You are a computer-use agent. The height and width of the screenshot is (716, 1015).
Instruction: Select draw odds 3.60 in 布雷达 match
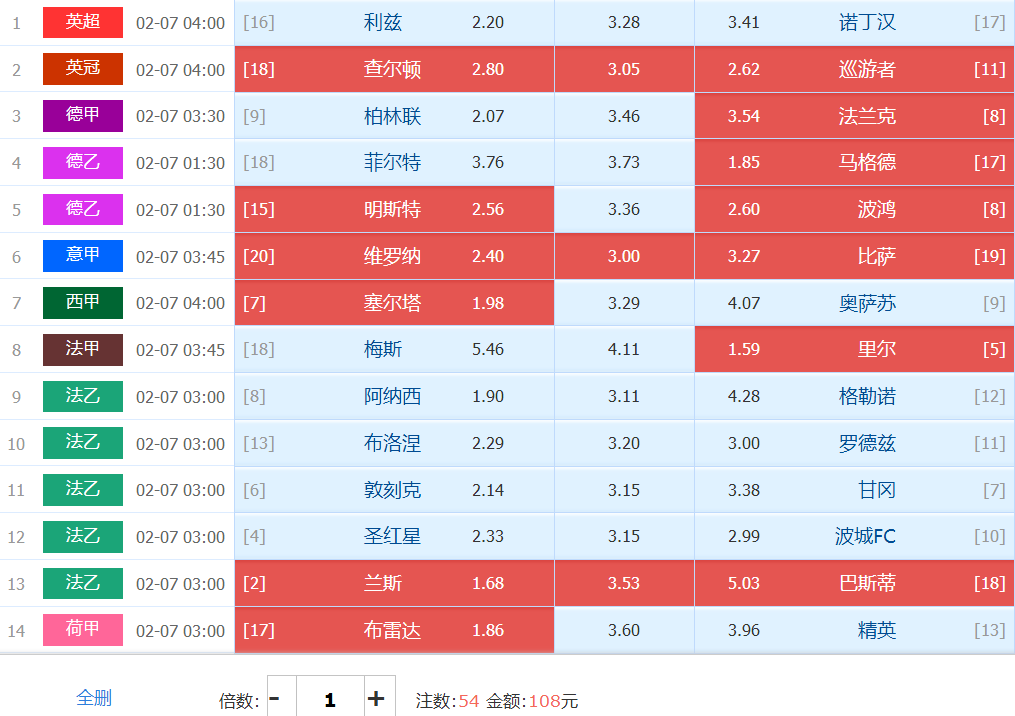coord(624,630)
